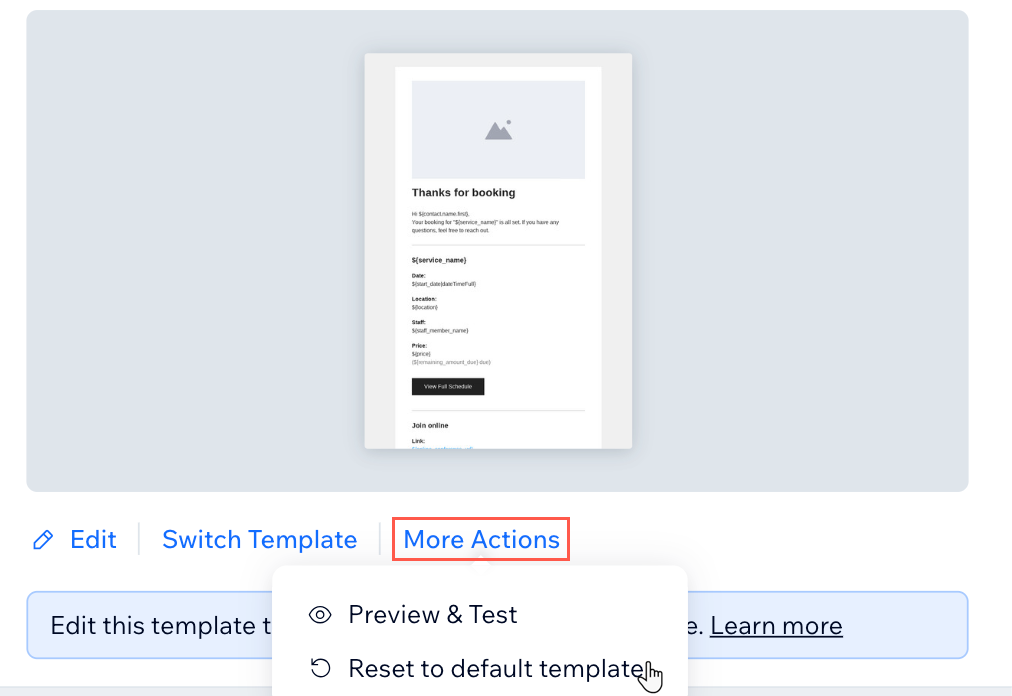Click the mountain image placeholder icon

point(498,130)
